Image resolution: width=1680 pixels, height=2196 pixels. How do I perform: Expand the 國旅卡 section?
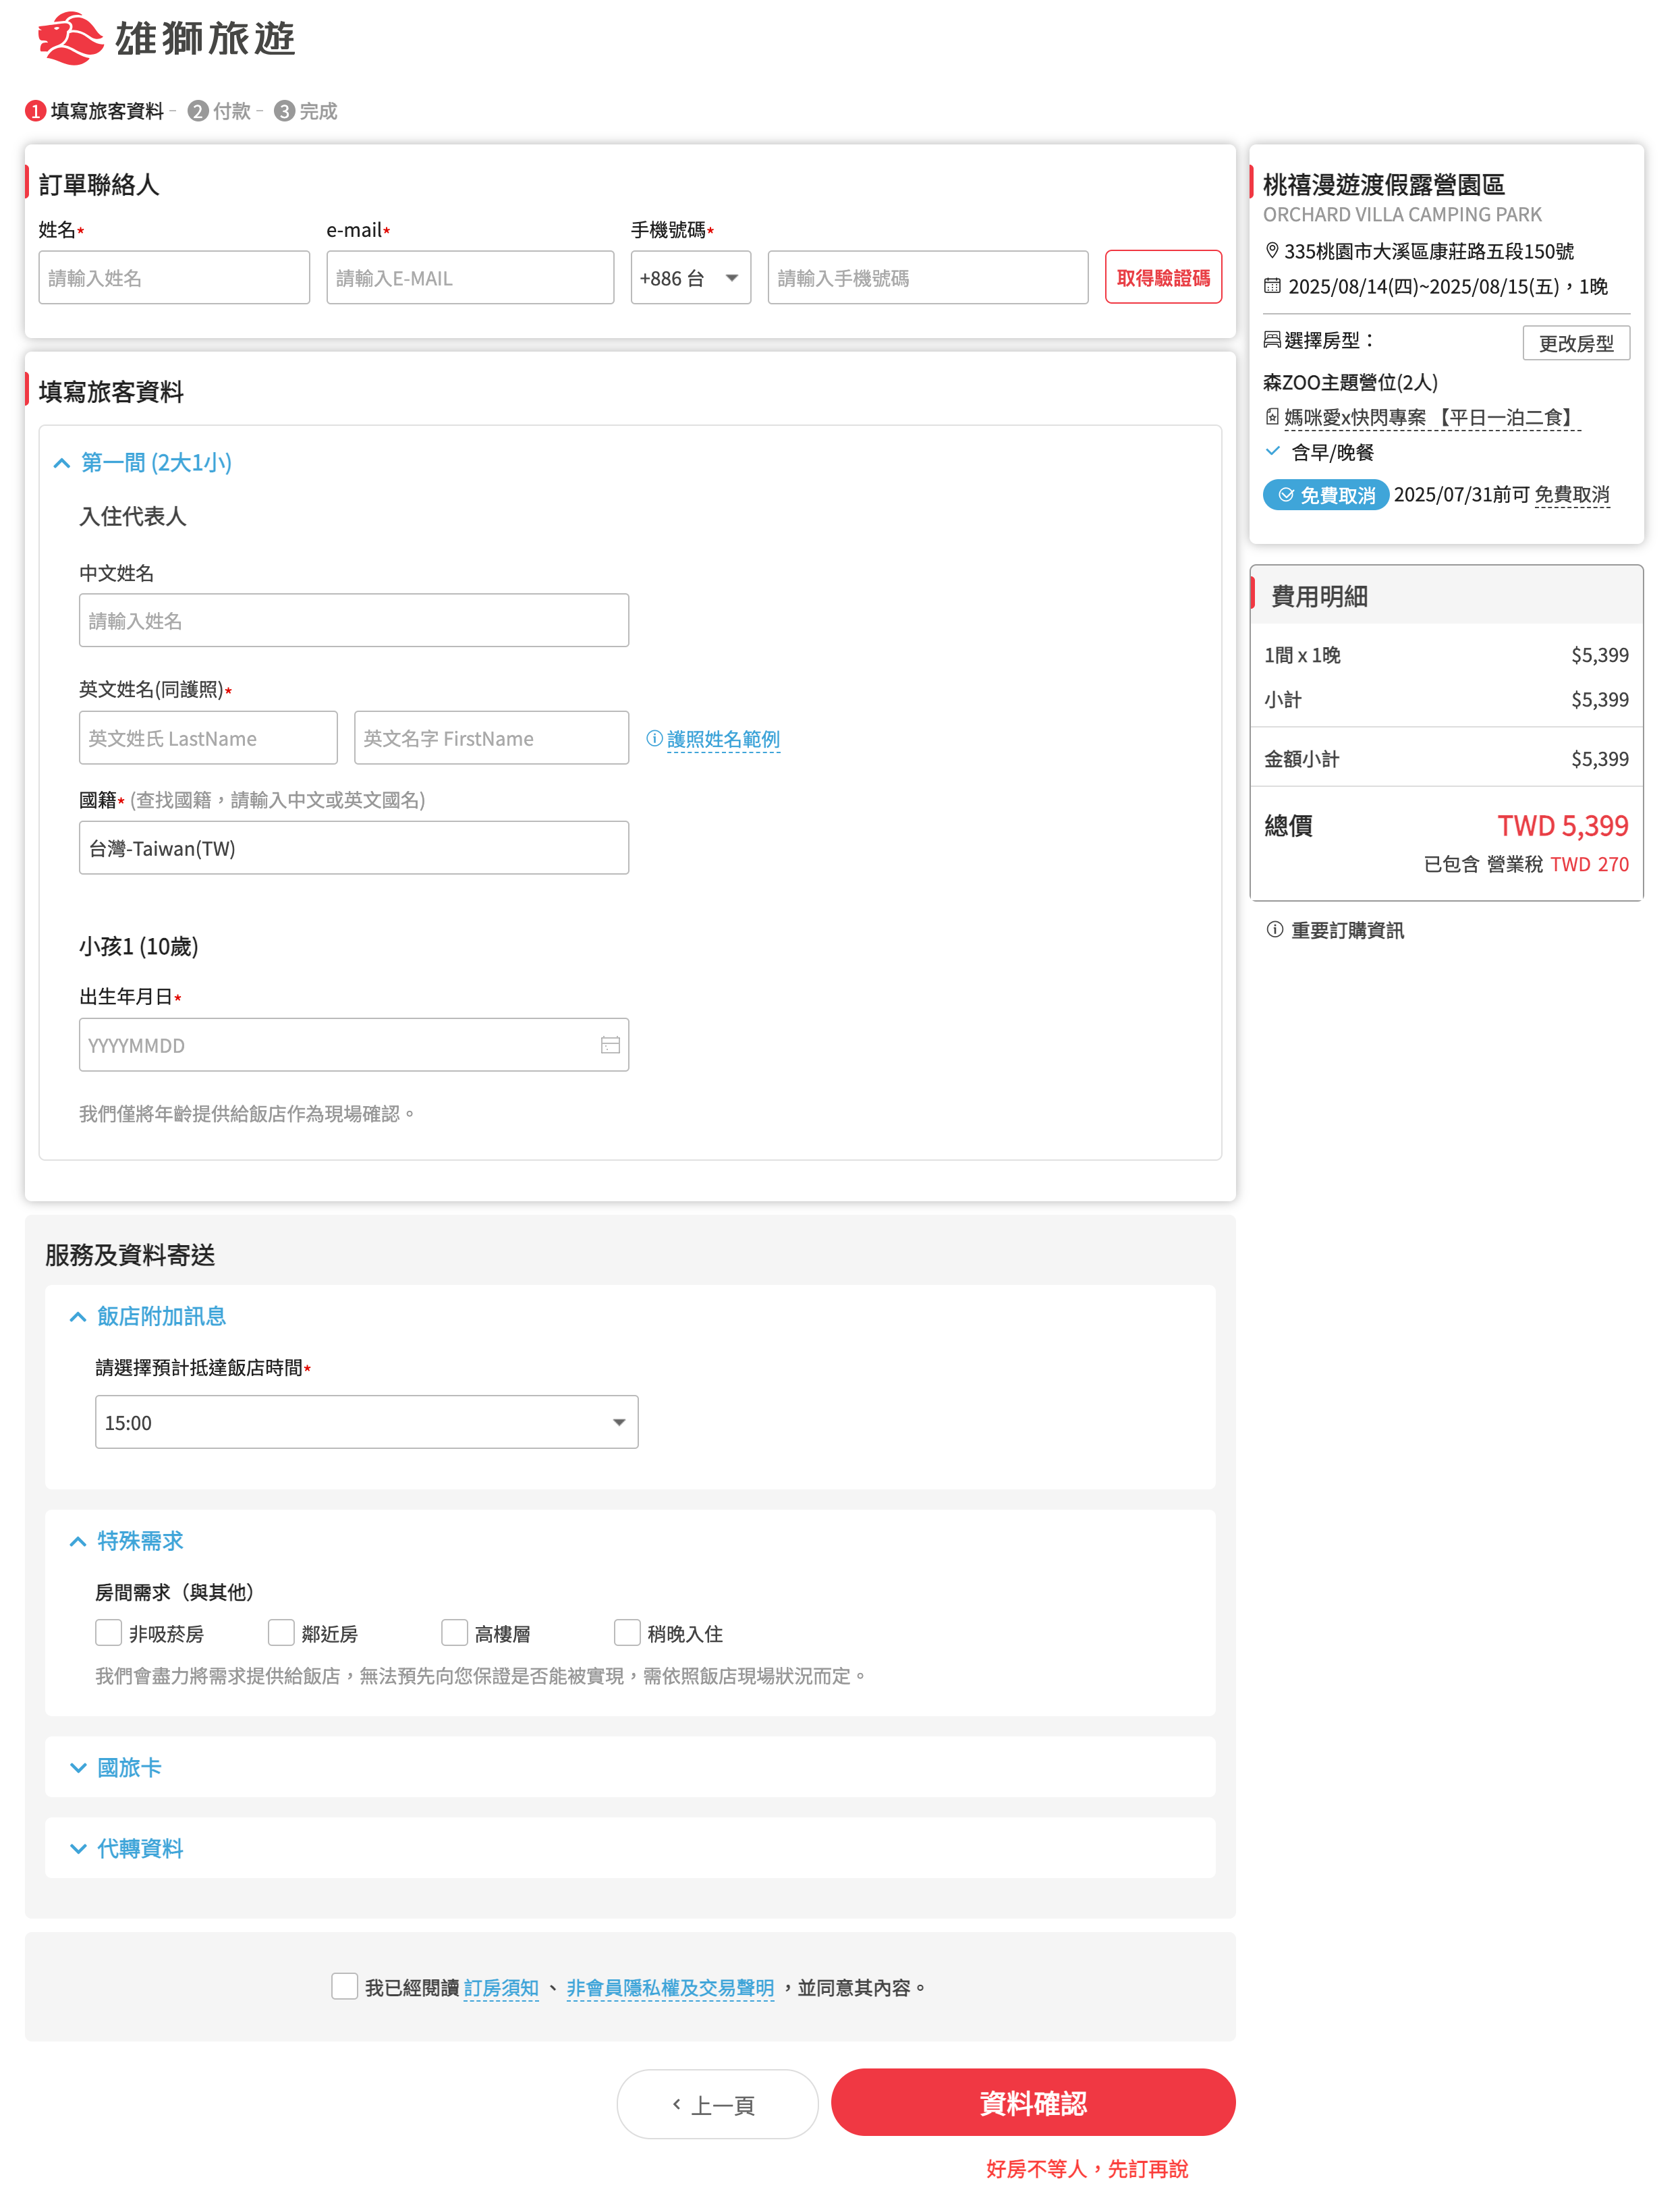click(129, 1767)
